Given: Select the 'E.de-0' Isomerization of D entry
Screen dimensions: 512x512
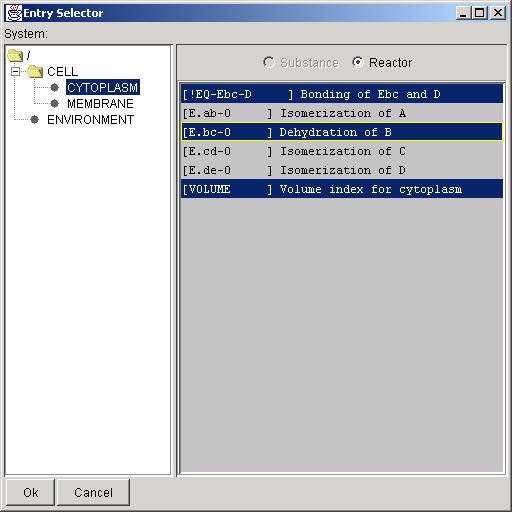Looking at the screenshot, I should coord(342,170).
